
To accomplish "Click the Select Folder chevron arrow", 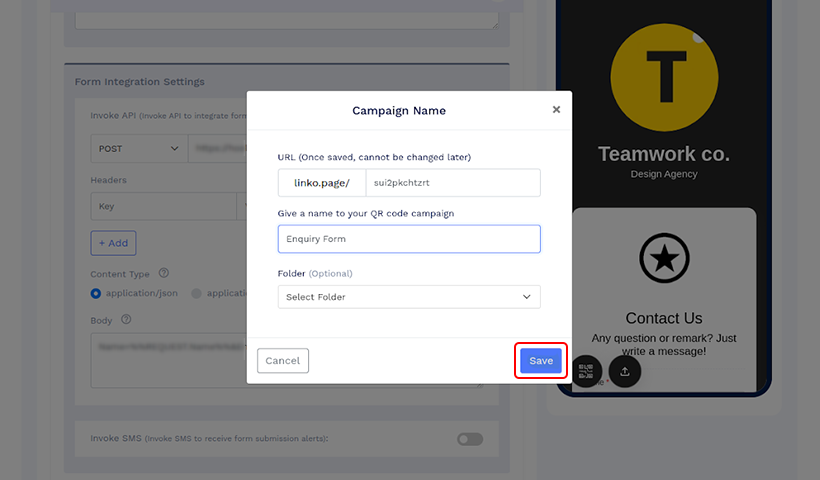I will (x=527, y=297).
